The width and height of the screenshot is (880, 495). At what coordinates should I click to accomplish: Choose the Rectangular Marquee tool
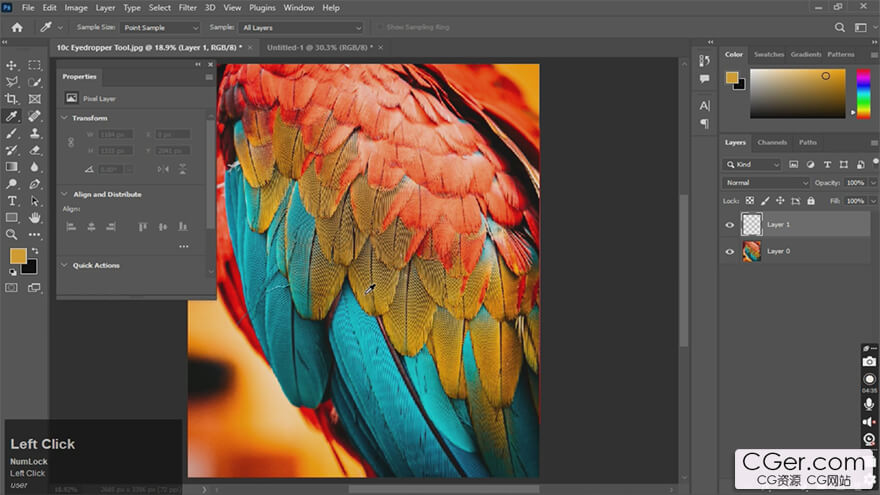tap(35, 65)
